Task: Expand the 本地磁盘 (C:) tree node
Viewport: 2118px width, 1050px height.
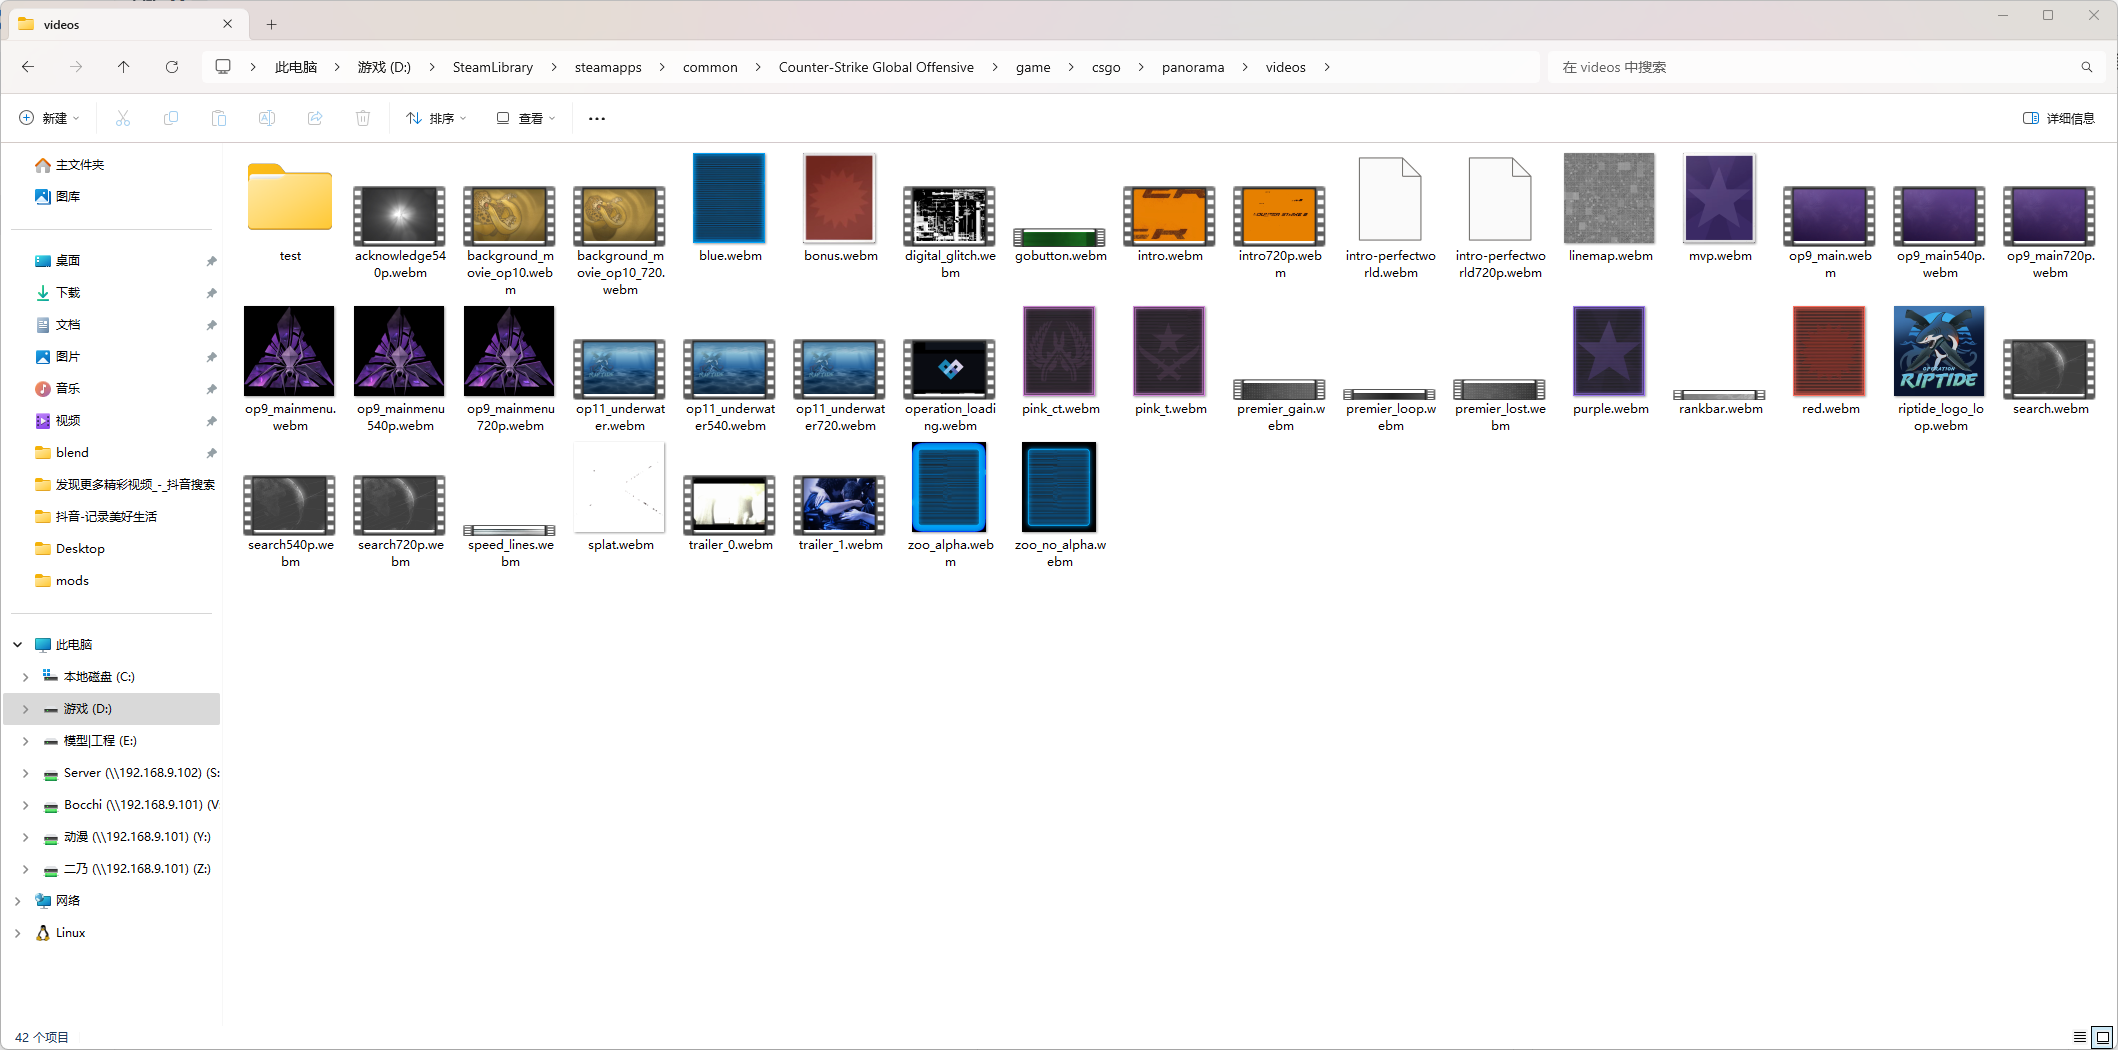Action: coord(26,677)
